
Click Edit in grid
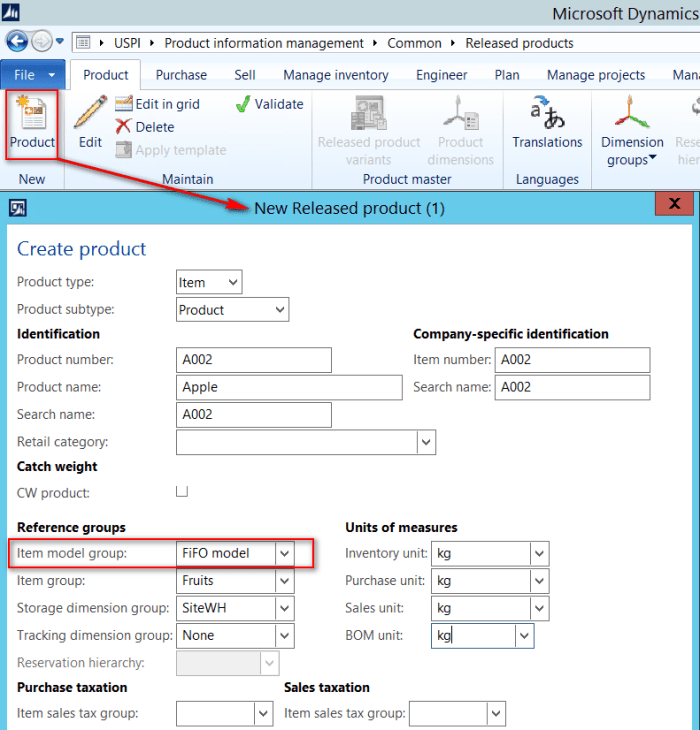click(157, 104)
